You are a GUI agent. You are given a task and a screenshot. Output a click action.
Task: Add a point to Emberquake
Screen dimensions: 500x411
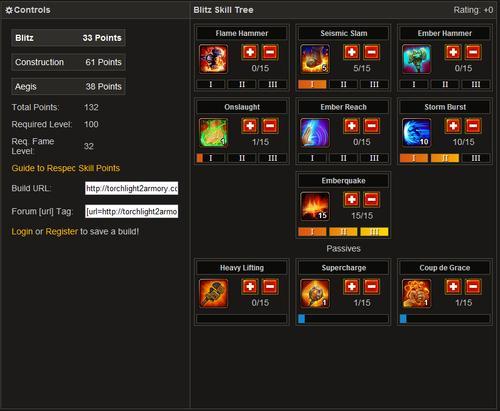click(352, 200)
